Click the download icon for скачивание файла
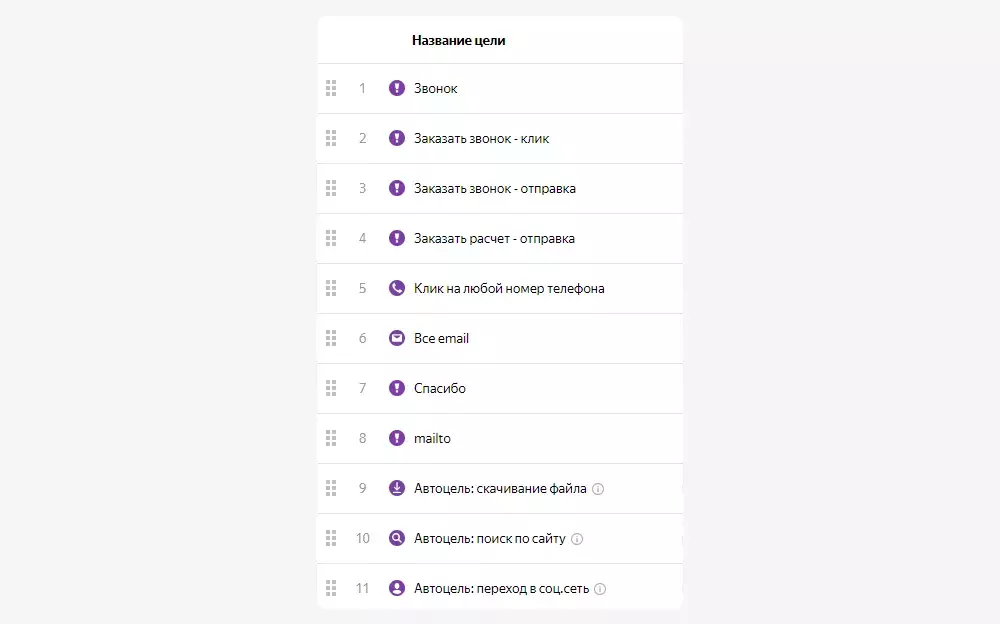 click(397, 488)
